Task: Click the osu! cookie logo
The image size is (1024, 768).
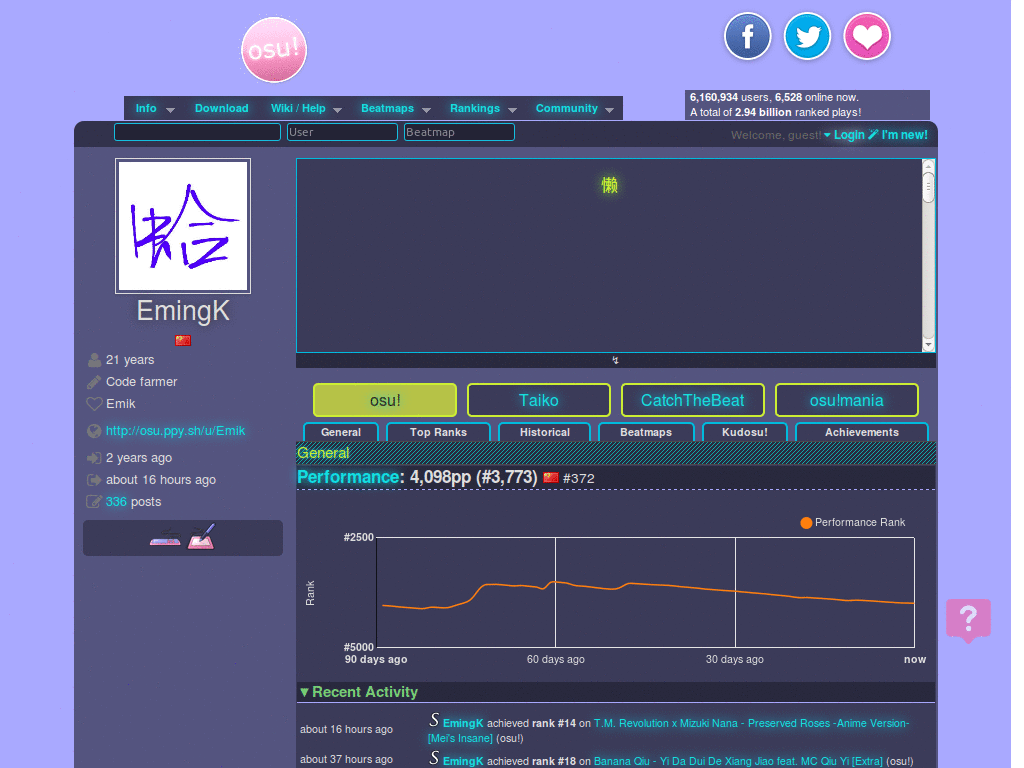Action: (x=273, y=49)
